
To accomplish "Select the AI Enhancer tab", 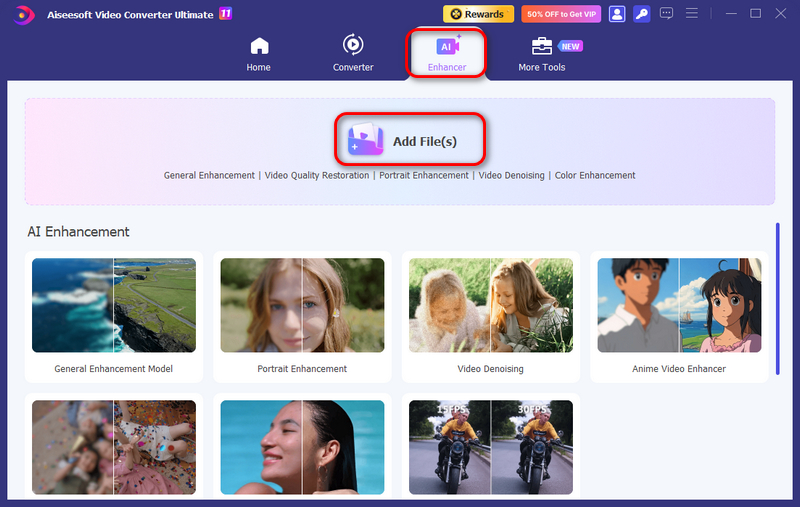I will [446, 55].
